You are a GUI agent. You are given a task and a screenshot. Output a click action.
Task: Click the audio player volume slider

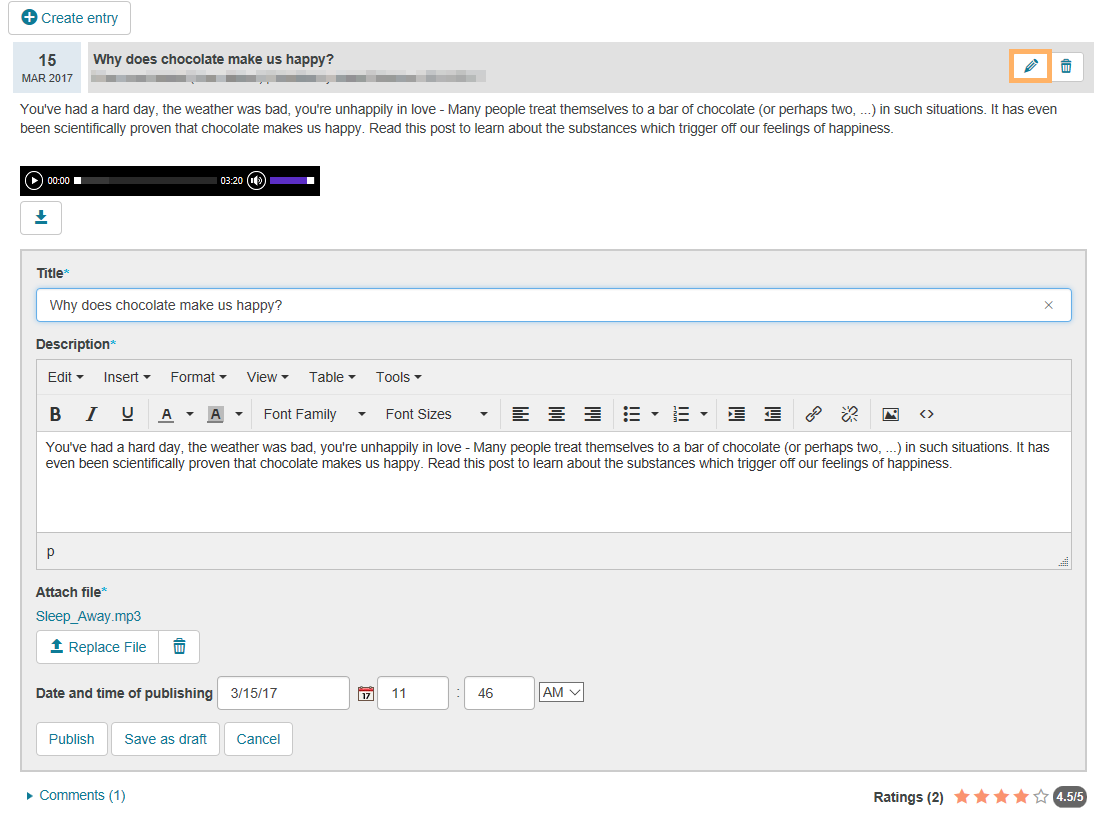(x=292, y=181)
